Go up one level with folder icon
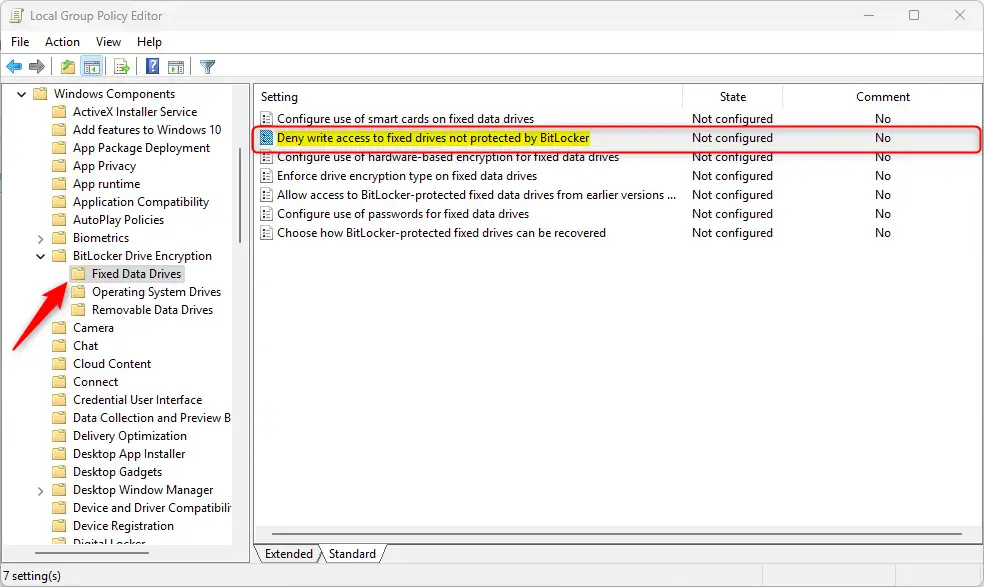984x587 pixels. (68, 67)
